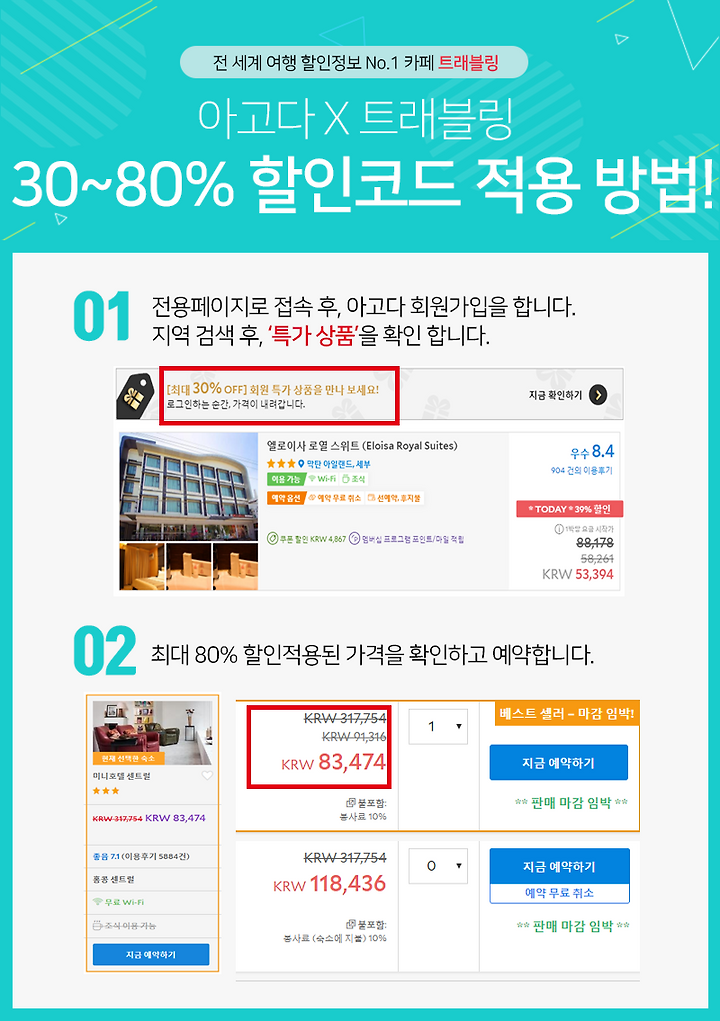Click the Wi-Fi icon in hotel sidebar
The width and height of the screenshot is (720, 1021).
point(98,902)
